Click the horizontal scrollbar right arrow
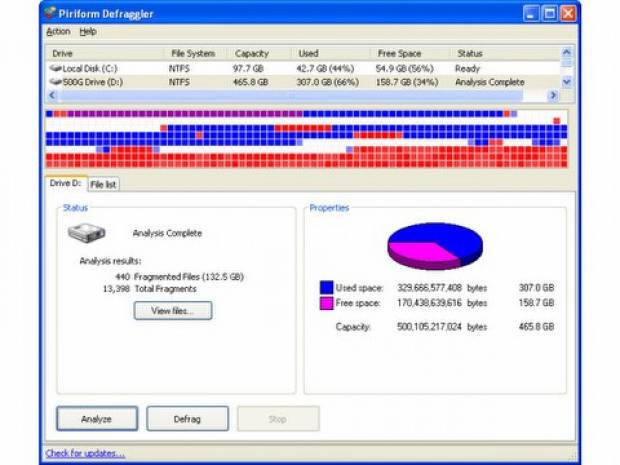The image size is (620, 465). point(553,95)
